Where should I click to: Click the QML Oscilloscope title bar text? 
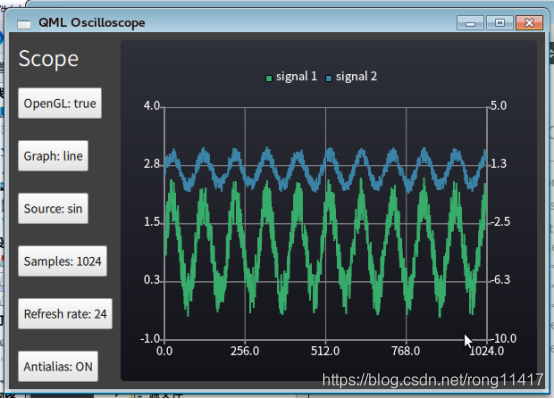[92, 23]
